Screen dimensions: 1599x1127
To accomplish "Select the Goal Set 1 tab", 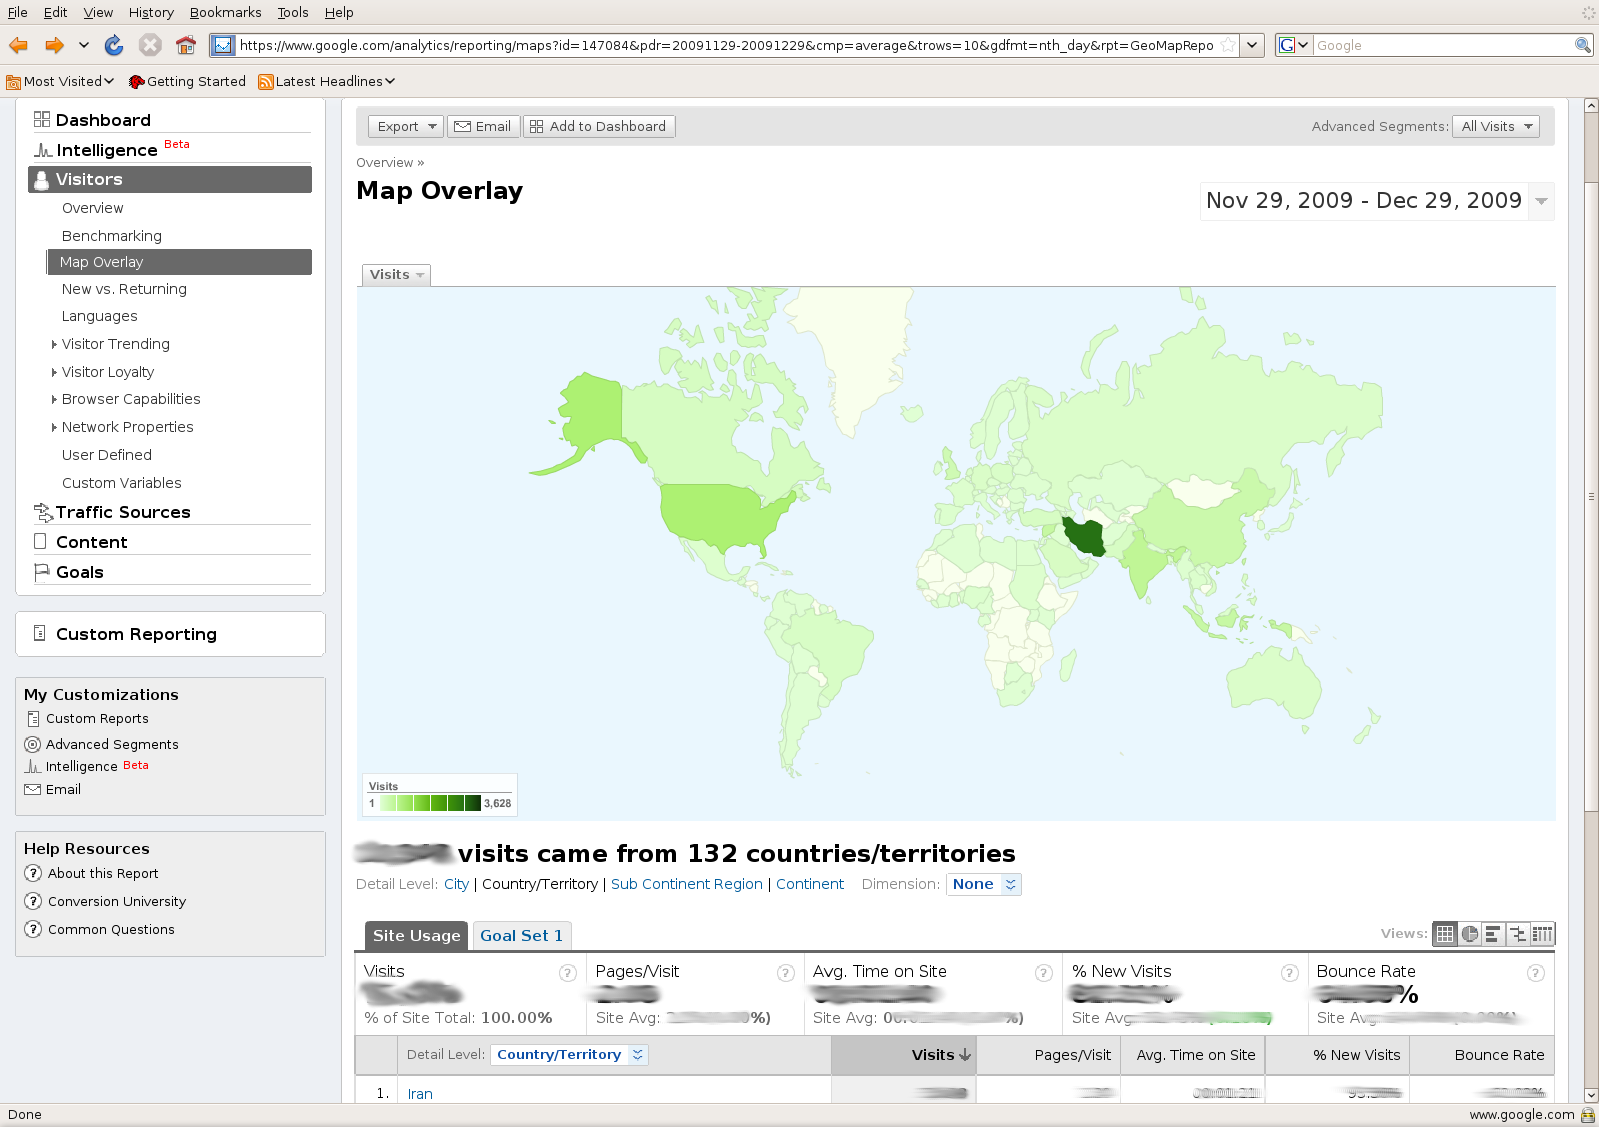I will [522, 936].
